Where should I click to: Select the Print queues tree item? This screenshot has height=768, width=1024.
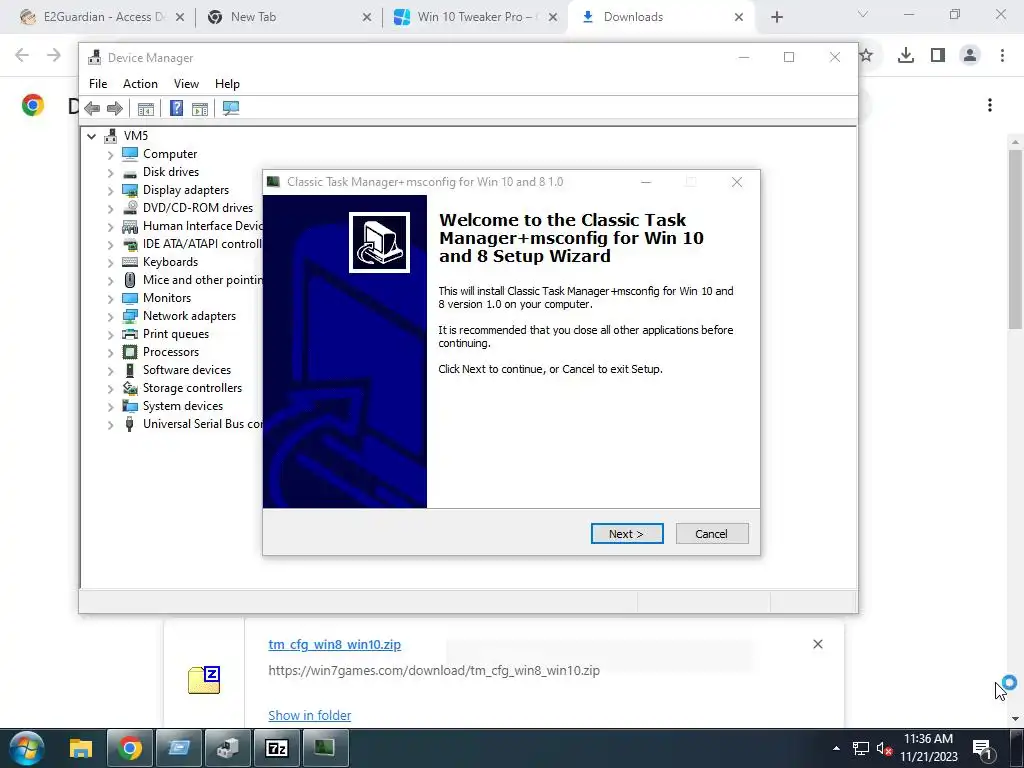(x=176, y=334)
